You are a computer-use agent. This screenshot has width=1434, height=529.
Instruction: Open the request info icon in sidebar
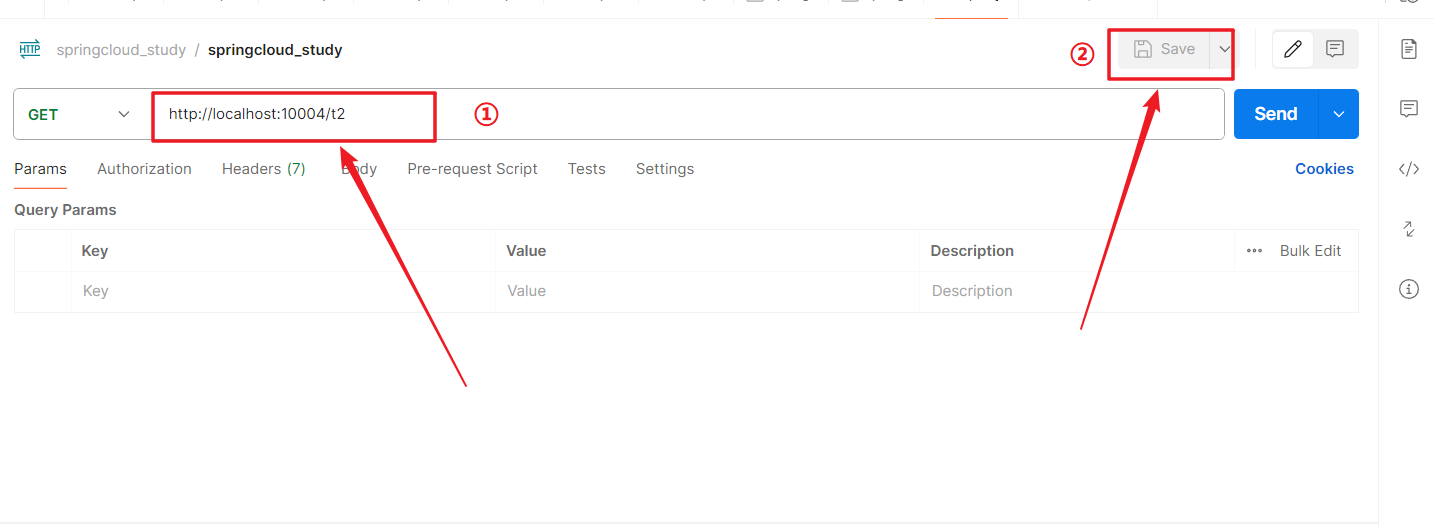click(x=1409, y=289)
